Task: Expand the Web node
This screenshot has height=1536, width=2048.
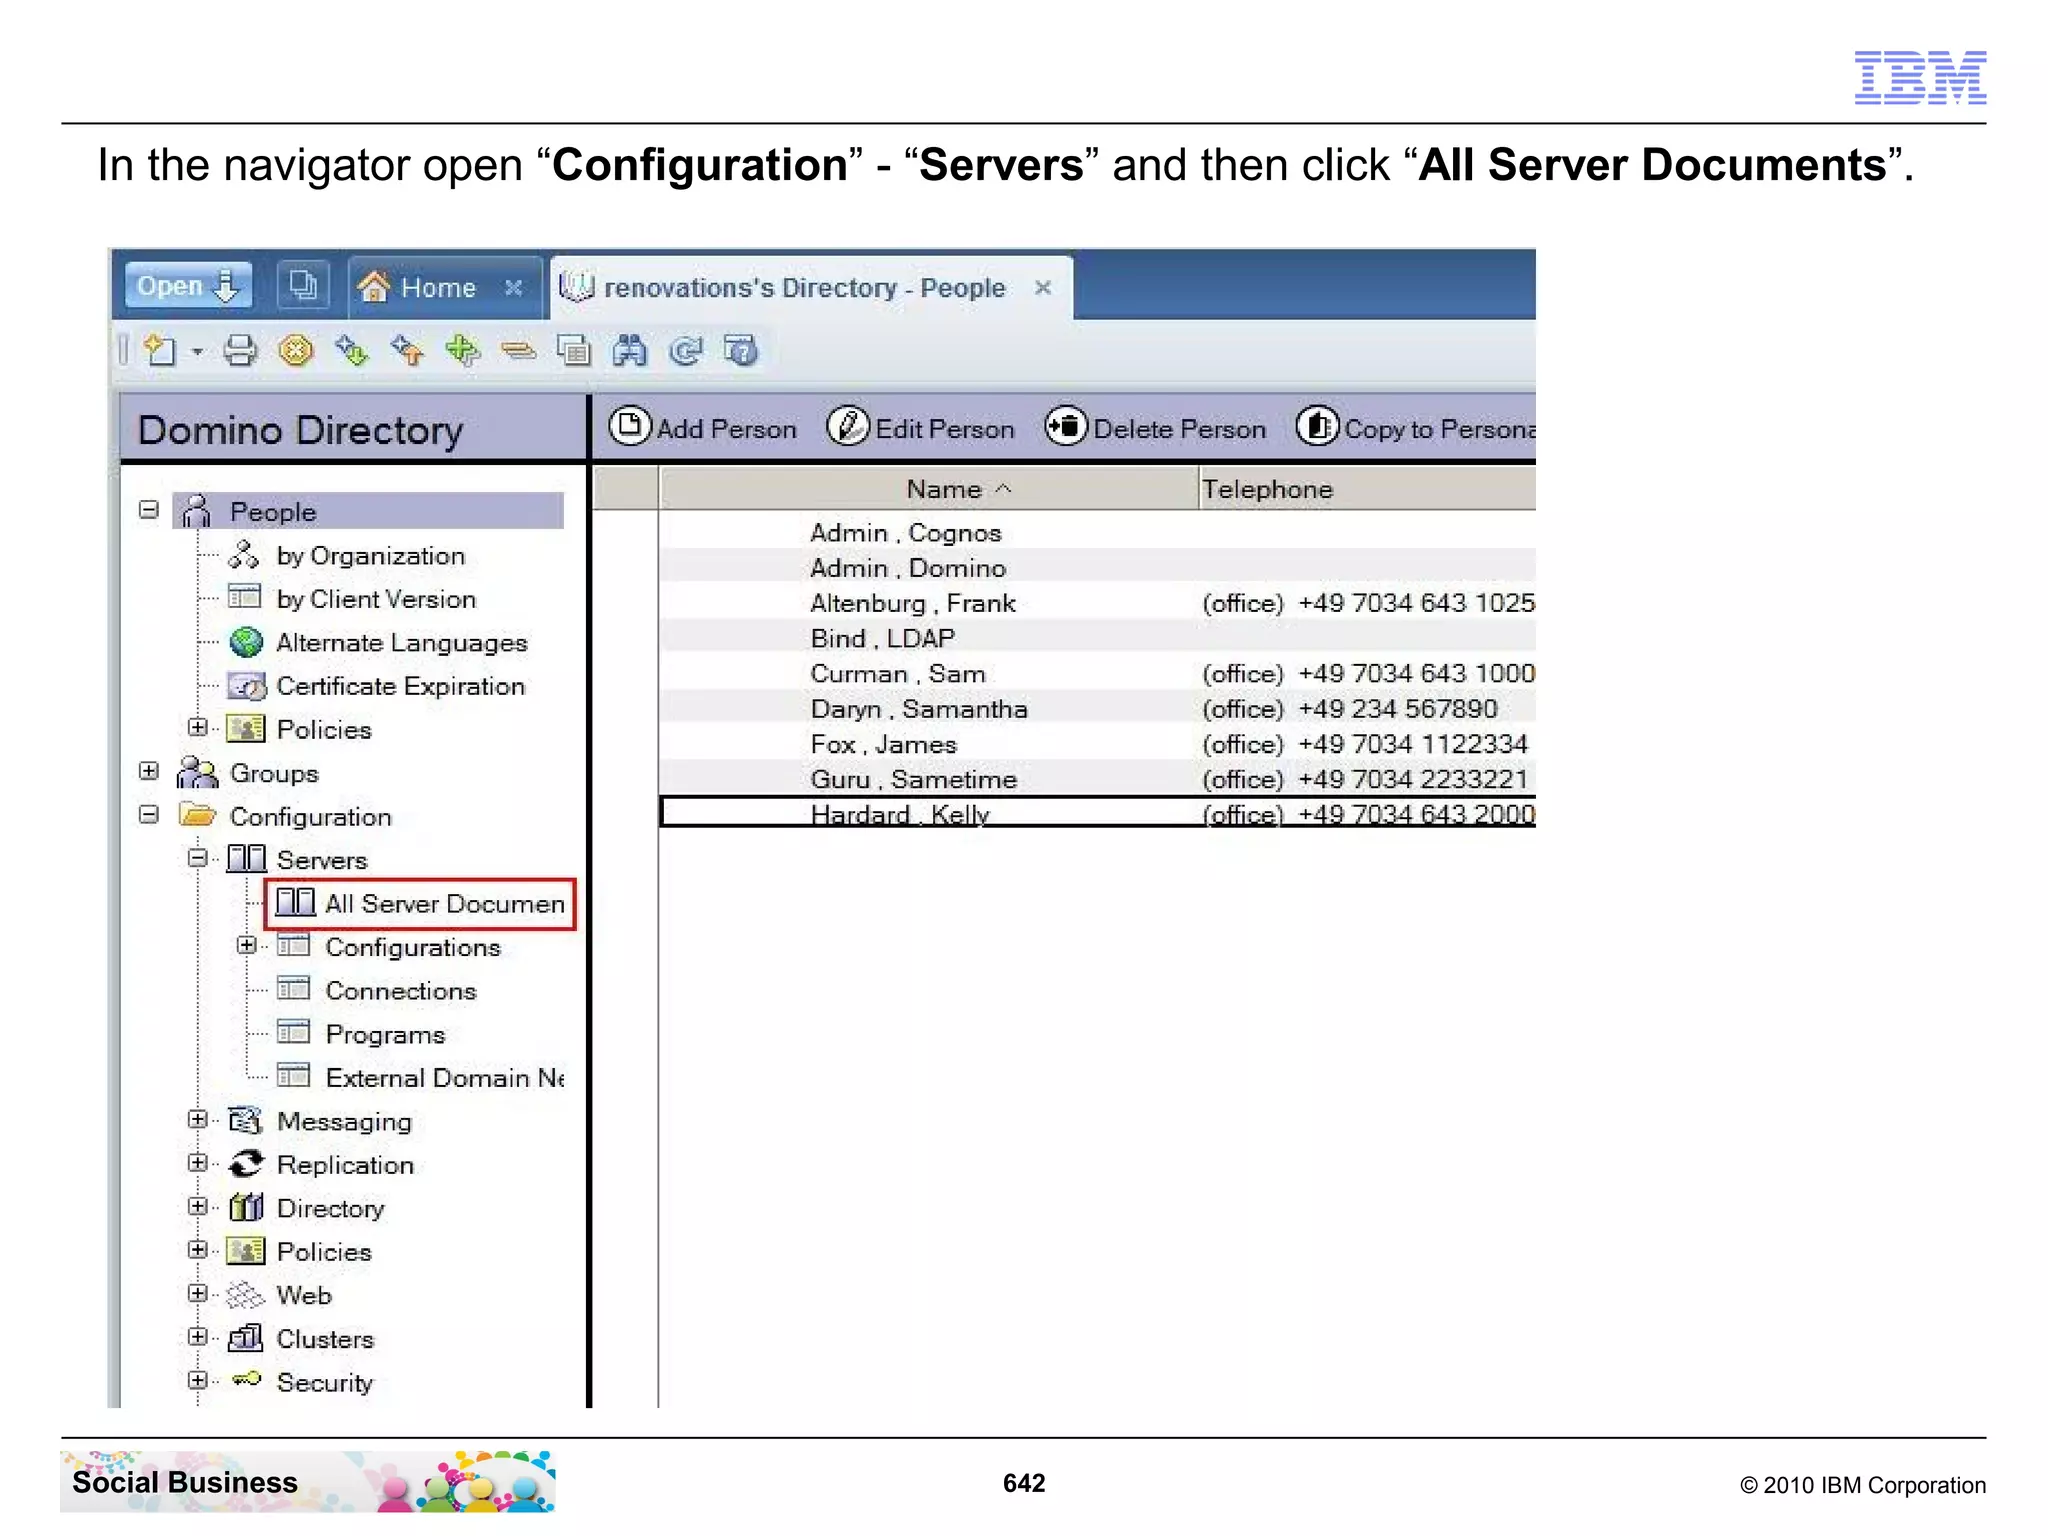Action: [198, 1294]
